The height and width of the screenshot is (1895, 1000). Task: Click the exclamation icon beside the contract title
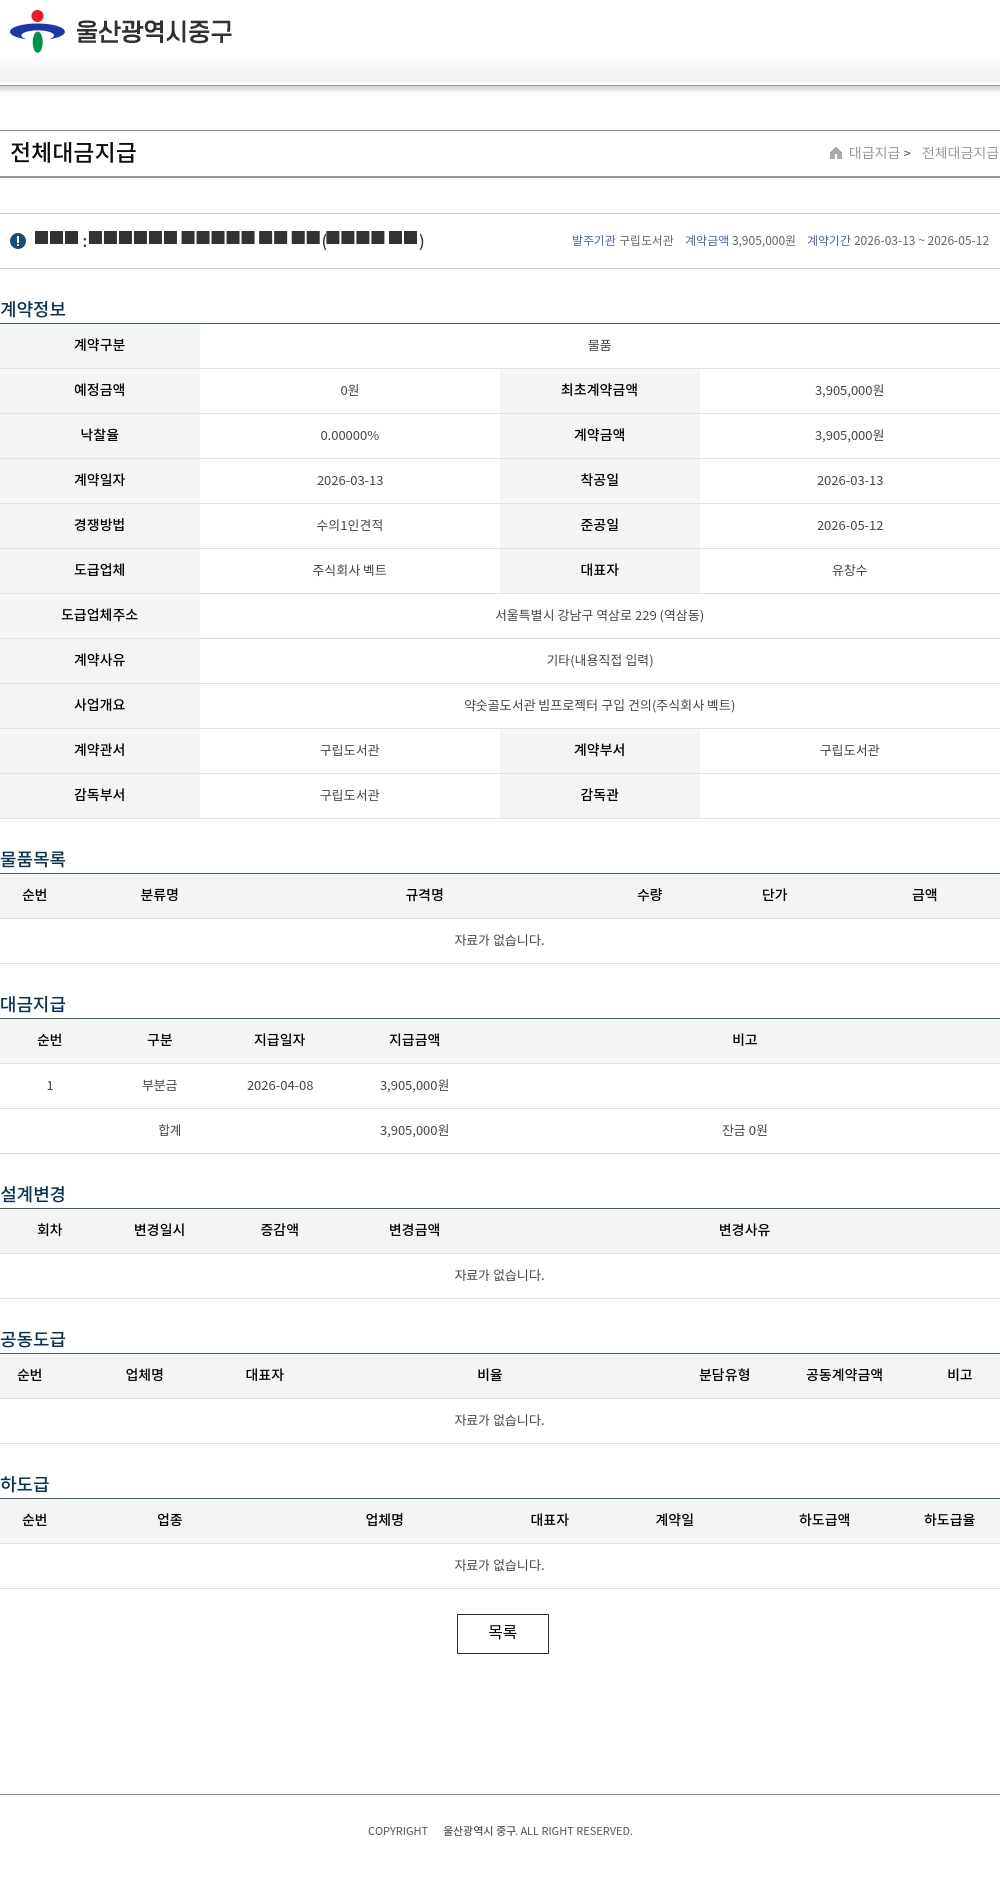18,241
